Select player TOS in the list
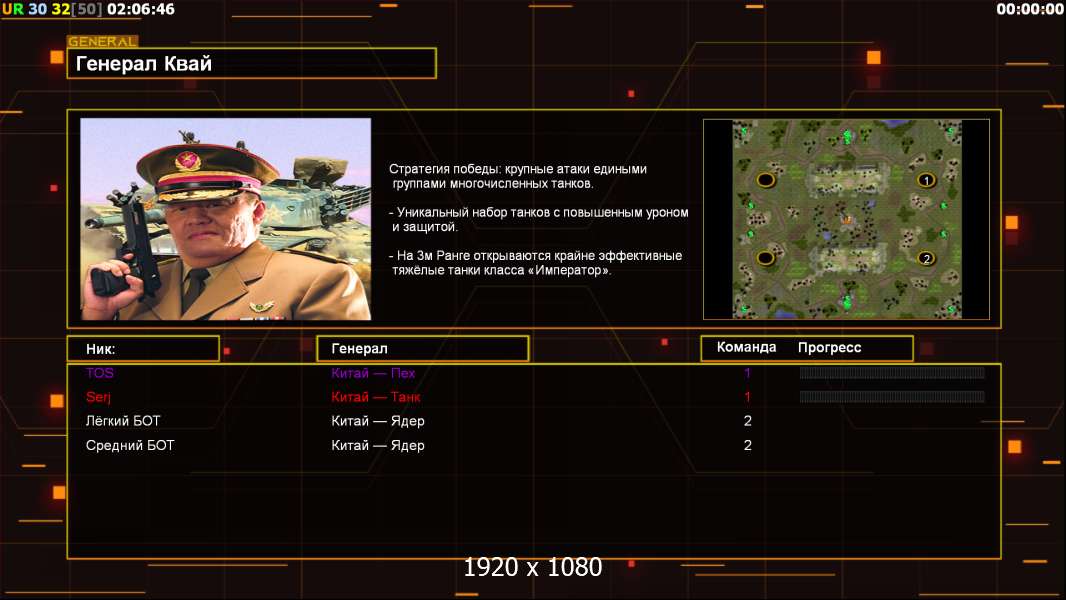This screenshot has width=1066, height=600. [100, 373]
